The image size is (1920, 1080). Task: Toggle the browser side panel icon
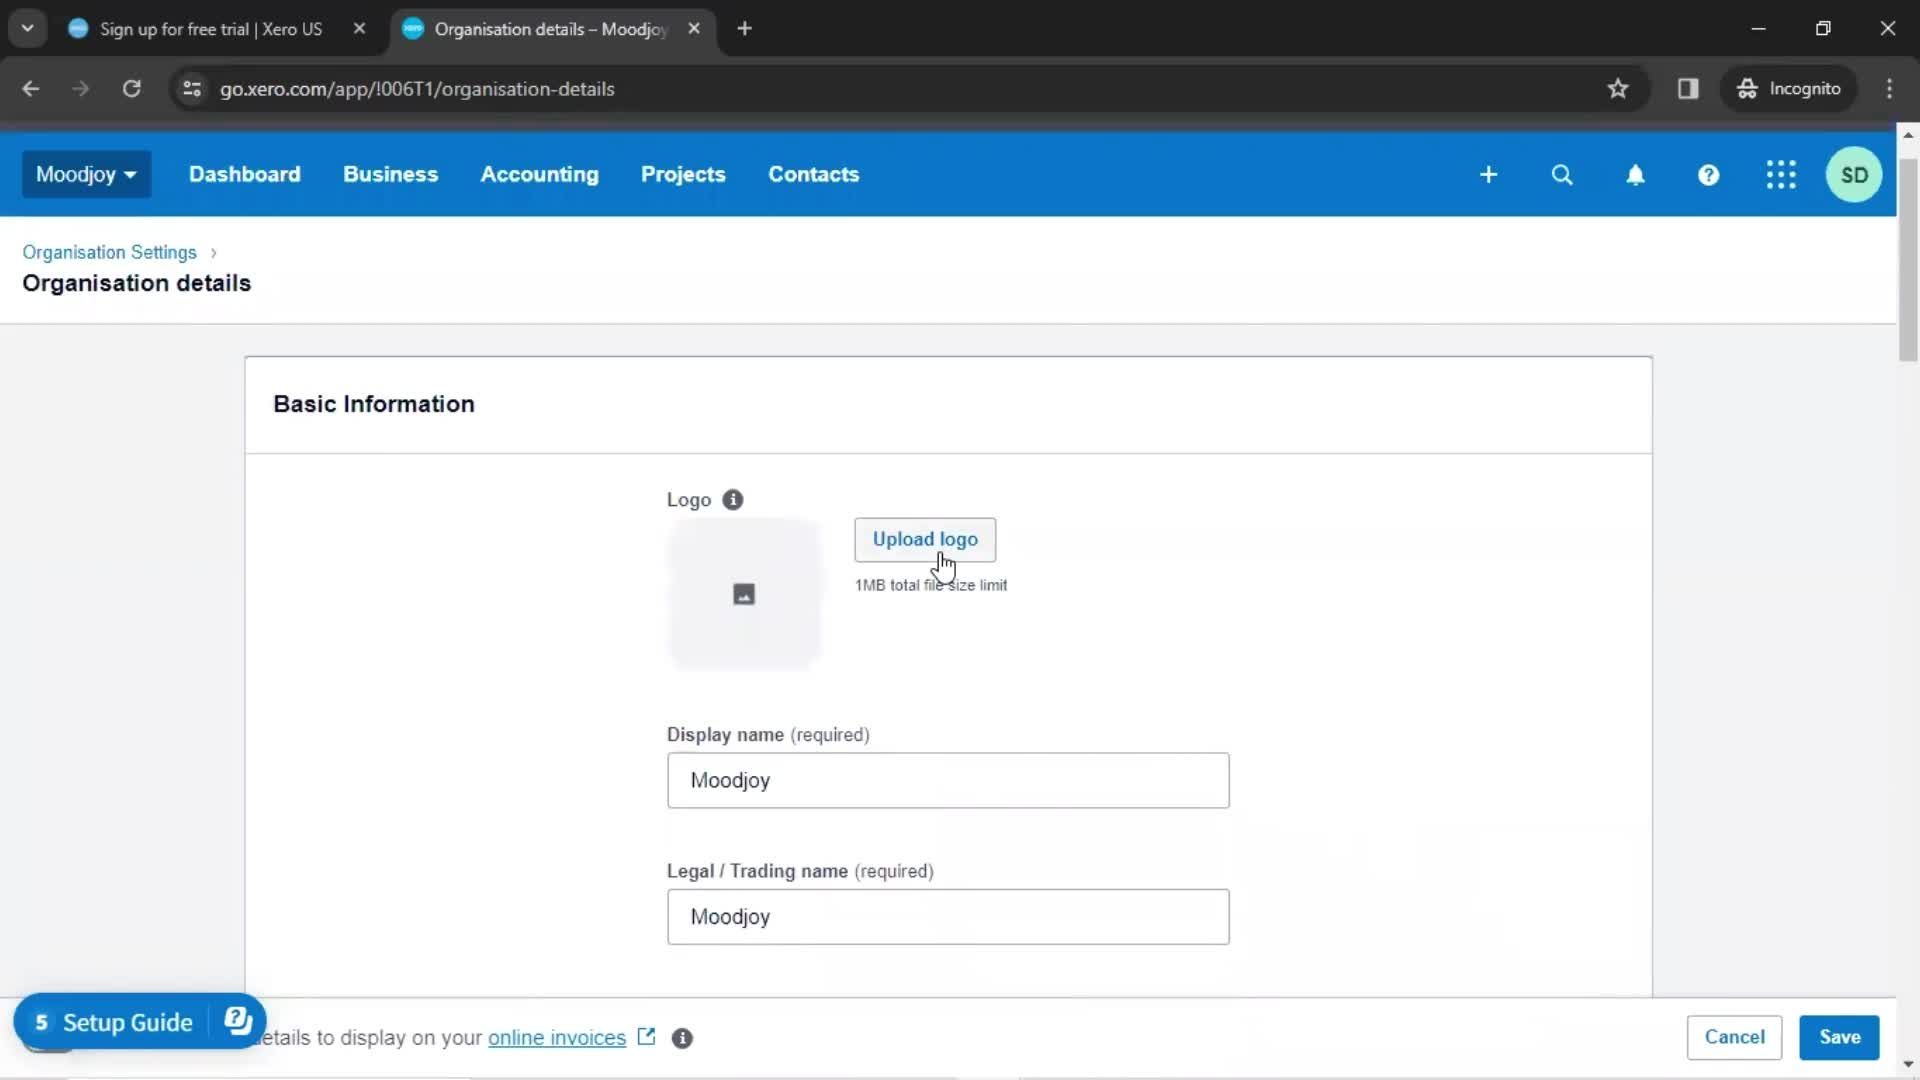[x=1688, y=89]
